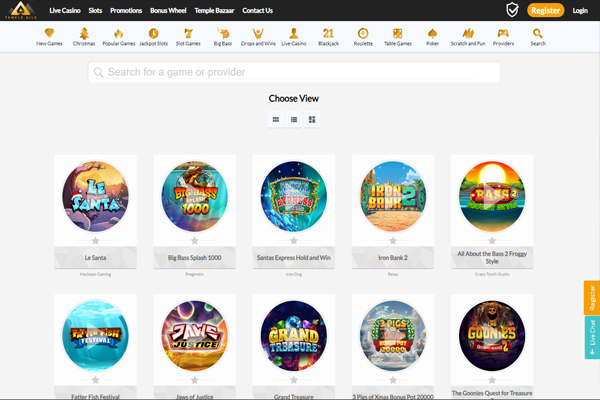Play Fatter Fish Festival thumbnail
Screen dimensions: 600x400
95,336
